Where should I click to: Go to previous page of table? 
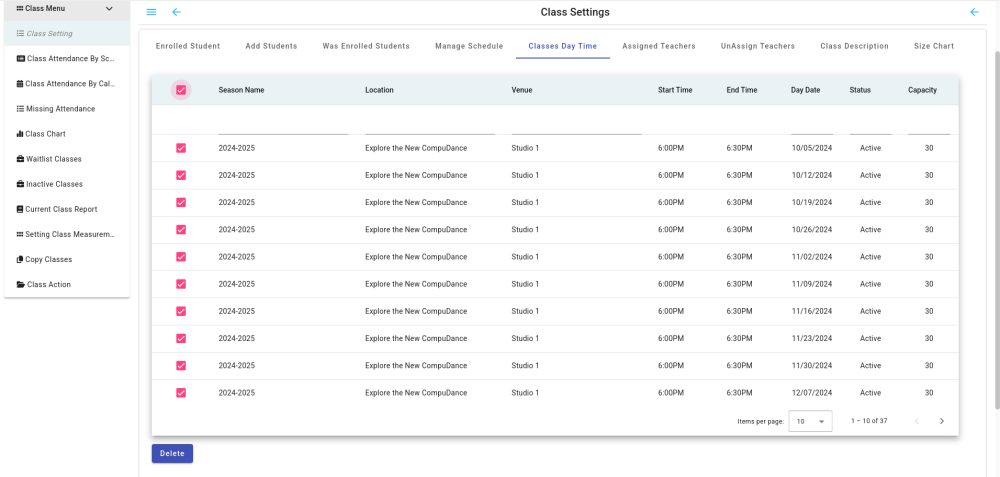[916, 421]
